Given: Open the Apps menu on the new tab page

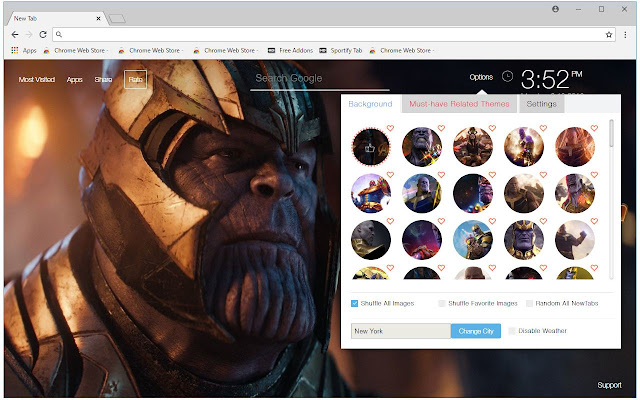Looking at the screenshot, I should pos(74,80).
